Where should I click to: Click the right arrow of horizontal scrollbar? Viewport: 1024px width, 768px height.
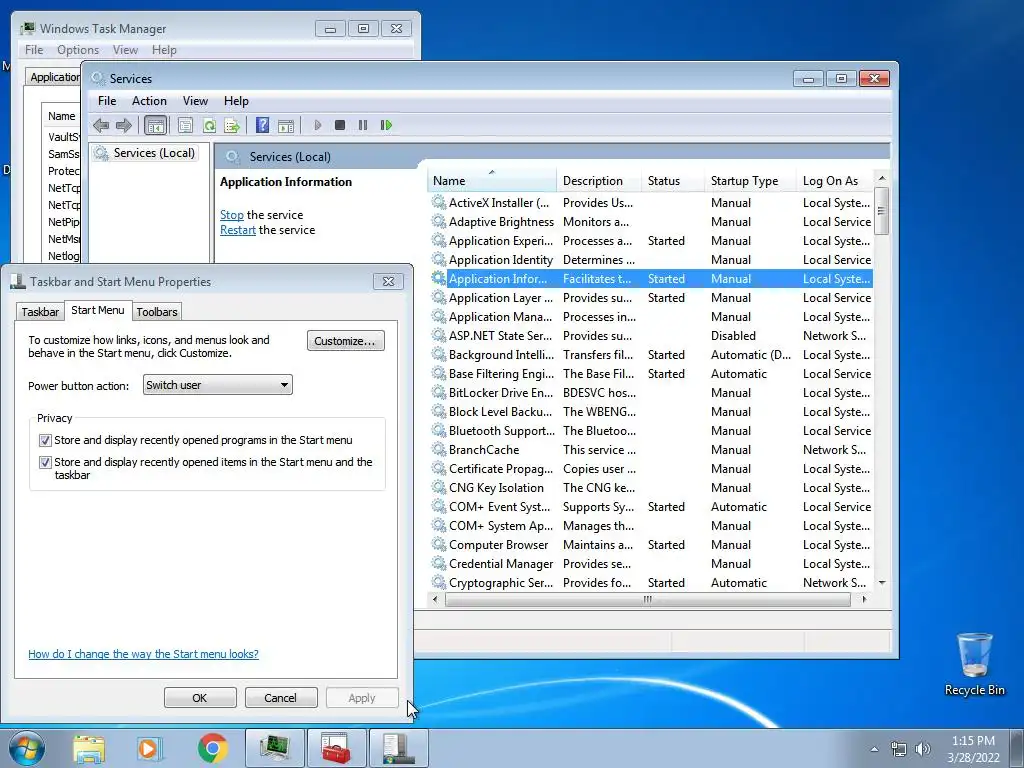865,599
